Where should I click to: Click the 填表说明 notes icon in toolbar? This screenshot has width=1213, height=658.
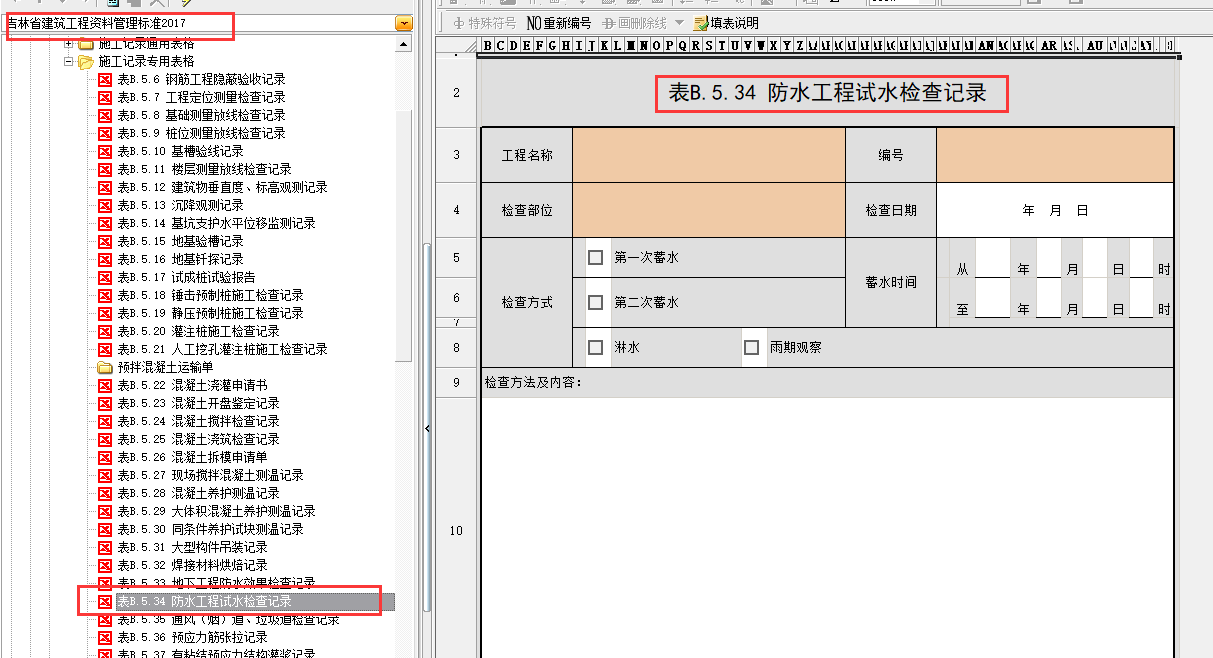[x=700, y=23]
